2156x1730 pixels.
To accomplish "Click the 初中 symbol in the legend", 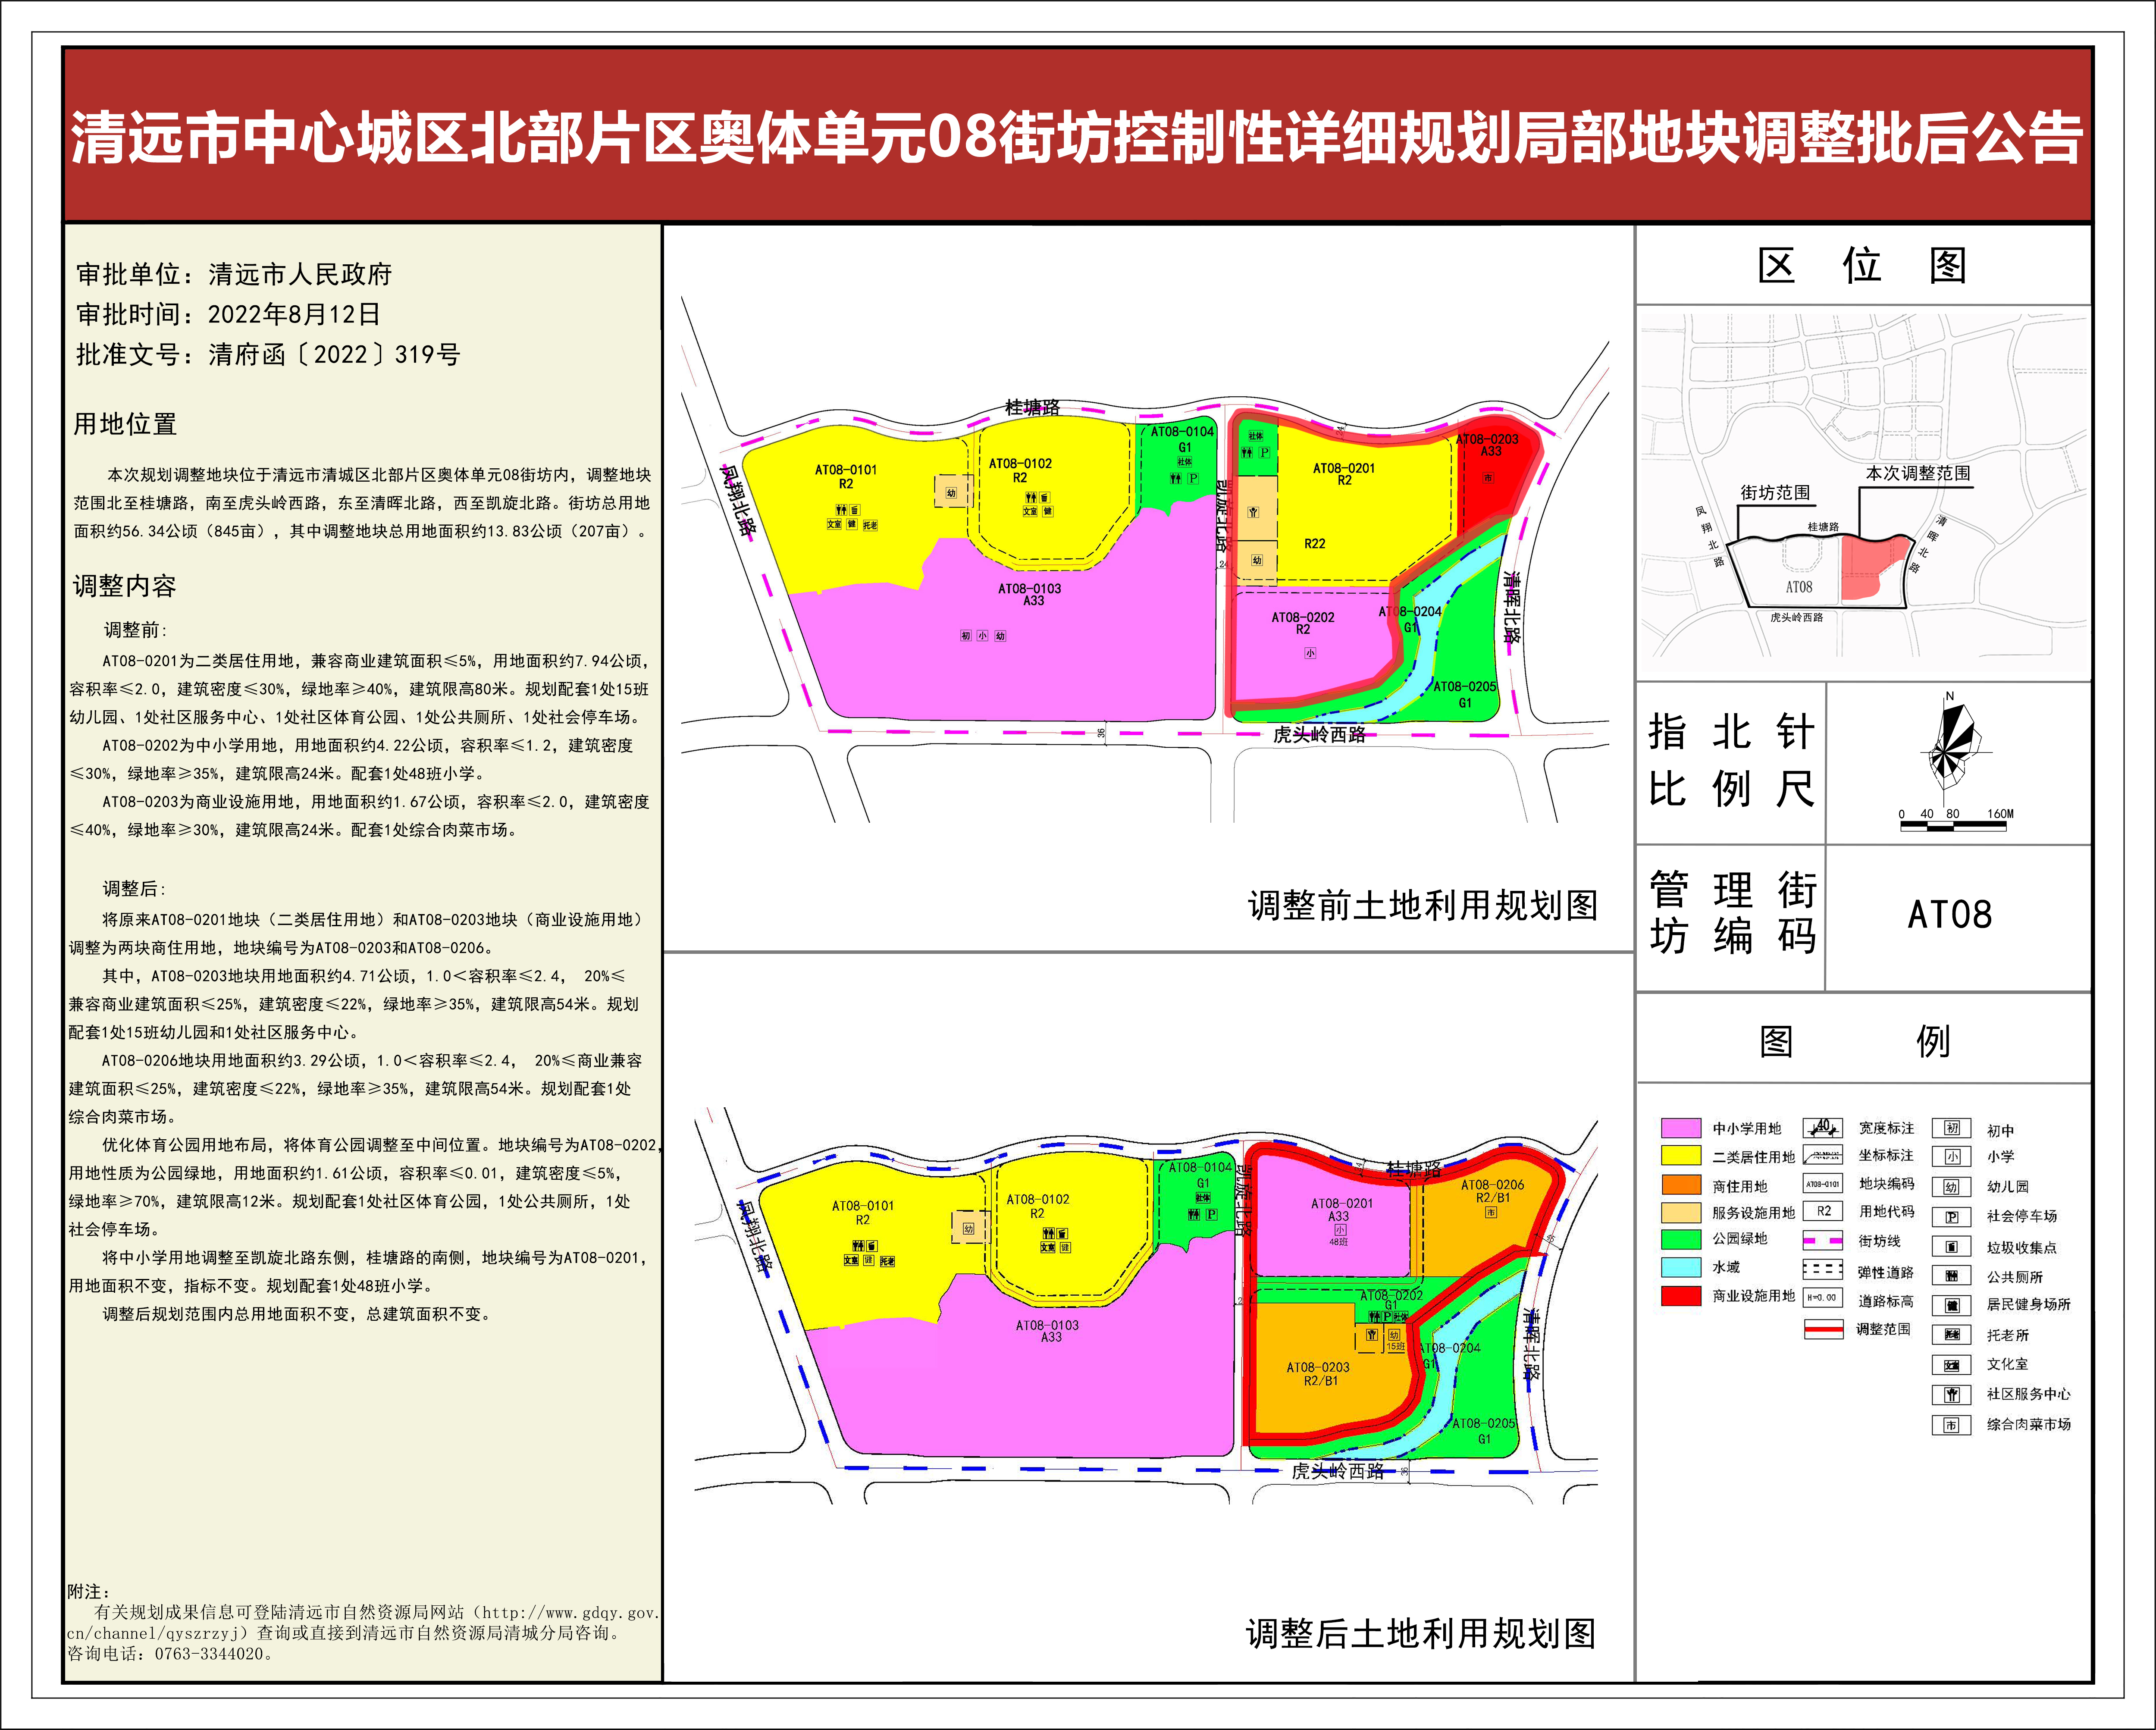I will (1951, 1128).
